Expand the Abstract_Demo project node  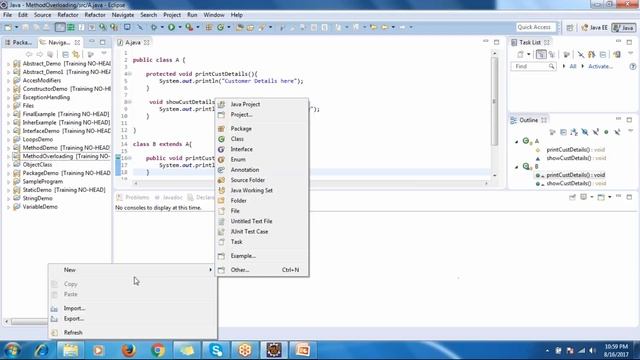click(8, 64)
